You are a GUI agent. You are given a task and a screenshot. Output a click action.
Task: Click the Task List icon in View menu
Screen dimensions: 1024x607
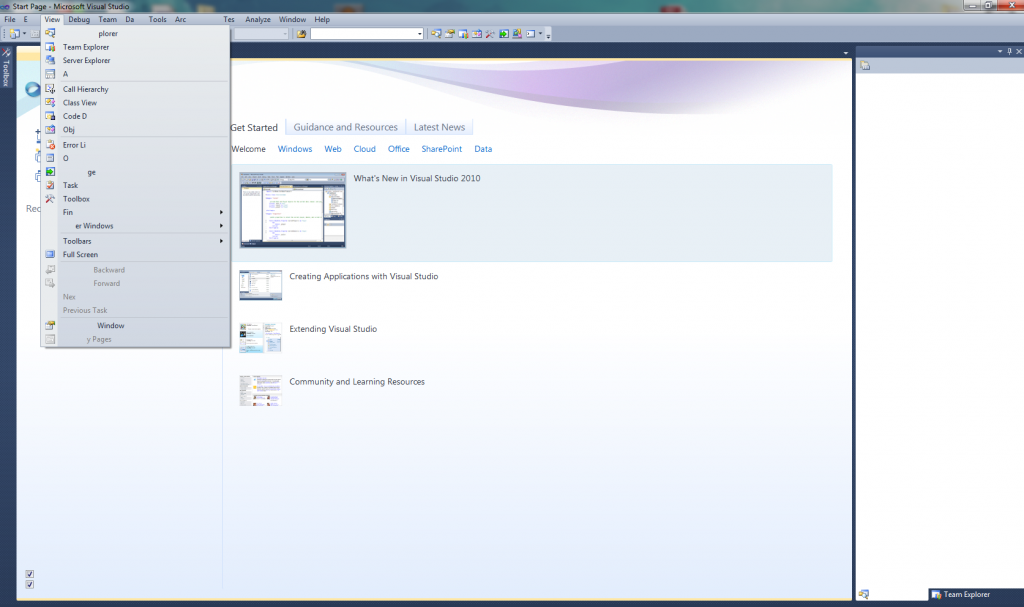(50, 186)
